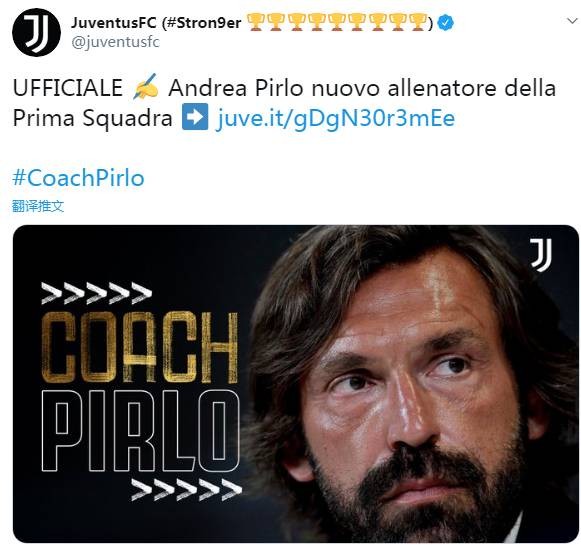Click the writing hand emoji
This screenshot has height=545, width=581.
pyautogui.click(x=145, y=87)
